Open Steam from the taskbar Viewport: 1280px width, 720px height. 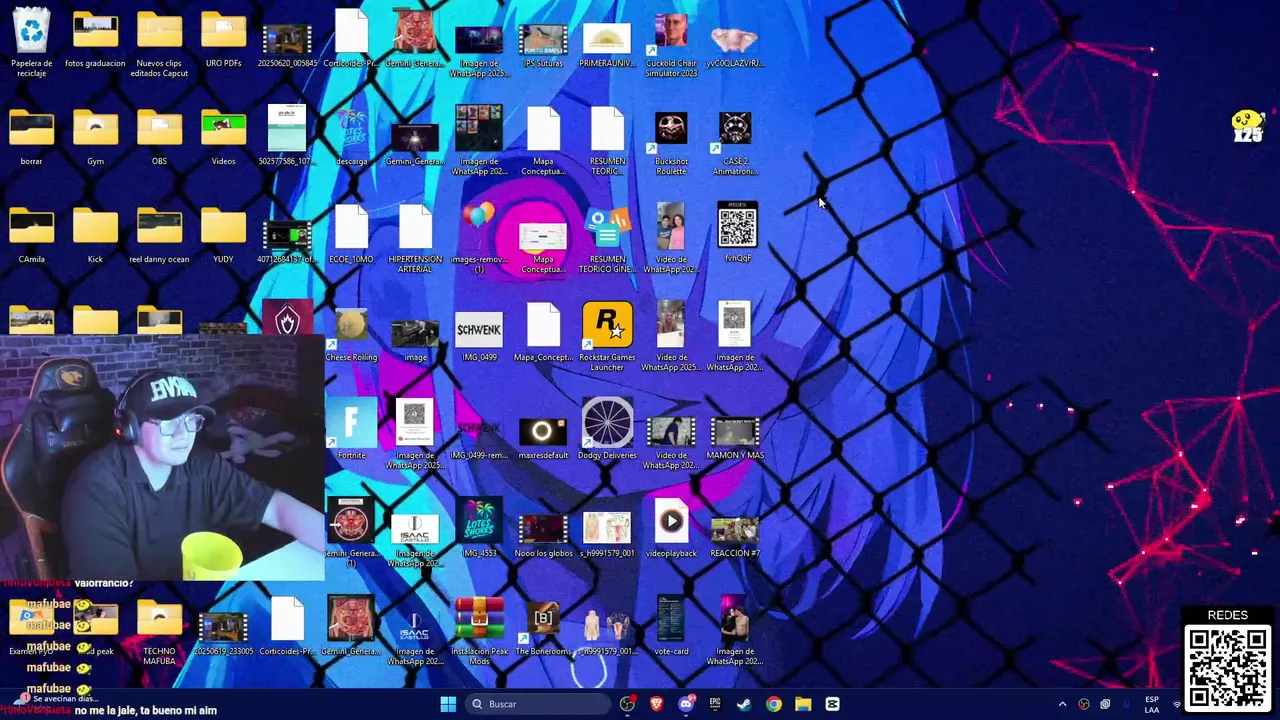tap(744, 704)
